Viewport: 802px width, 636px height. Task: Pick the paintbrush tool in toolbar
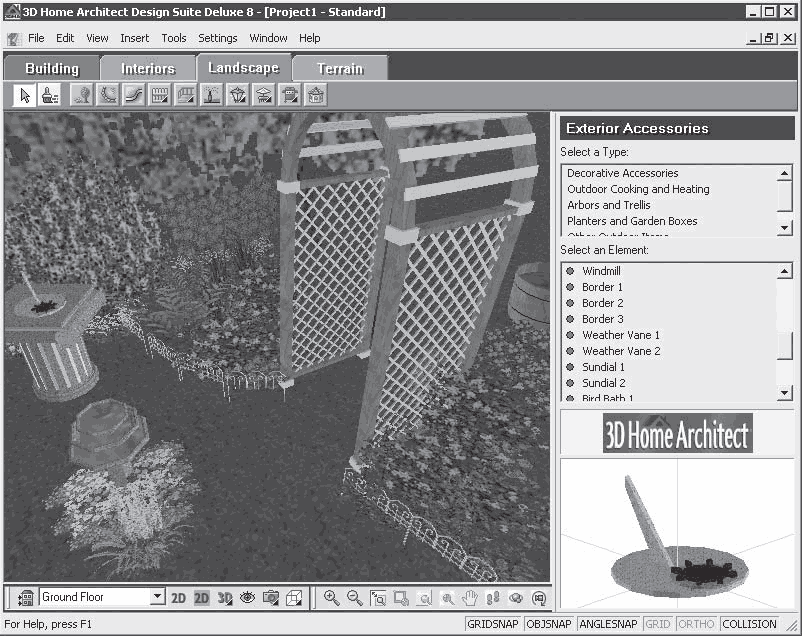(x=49, y=95)
